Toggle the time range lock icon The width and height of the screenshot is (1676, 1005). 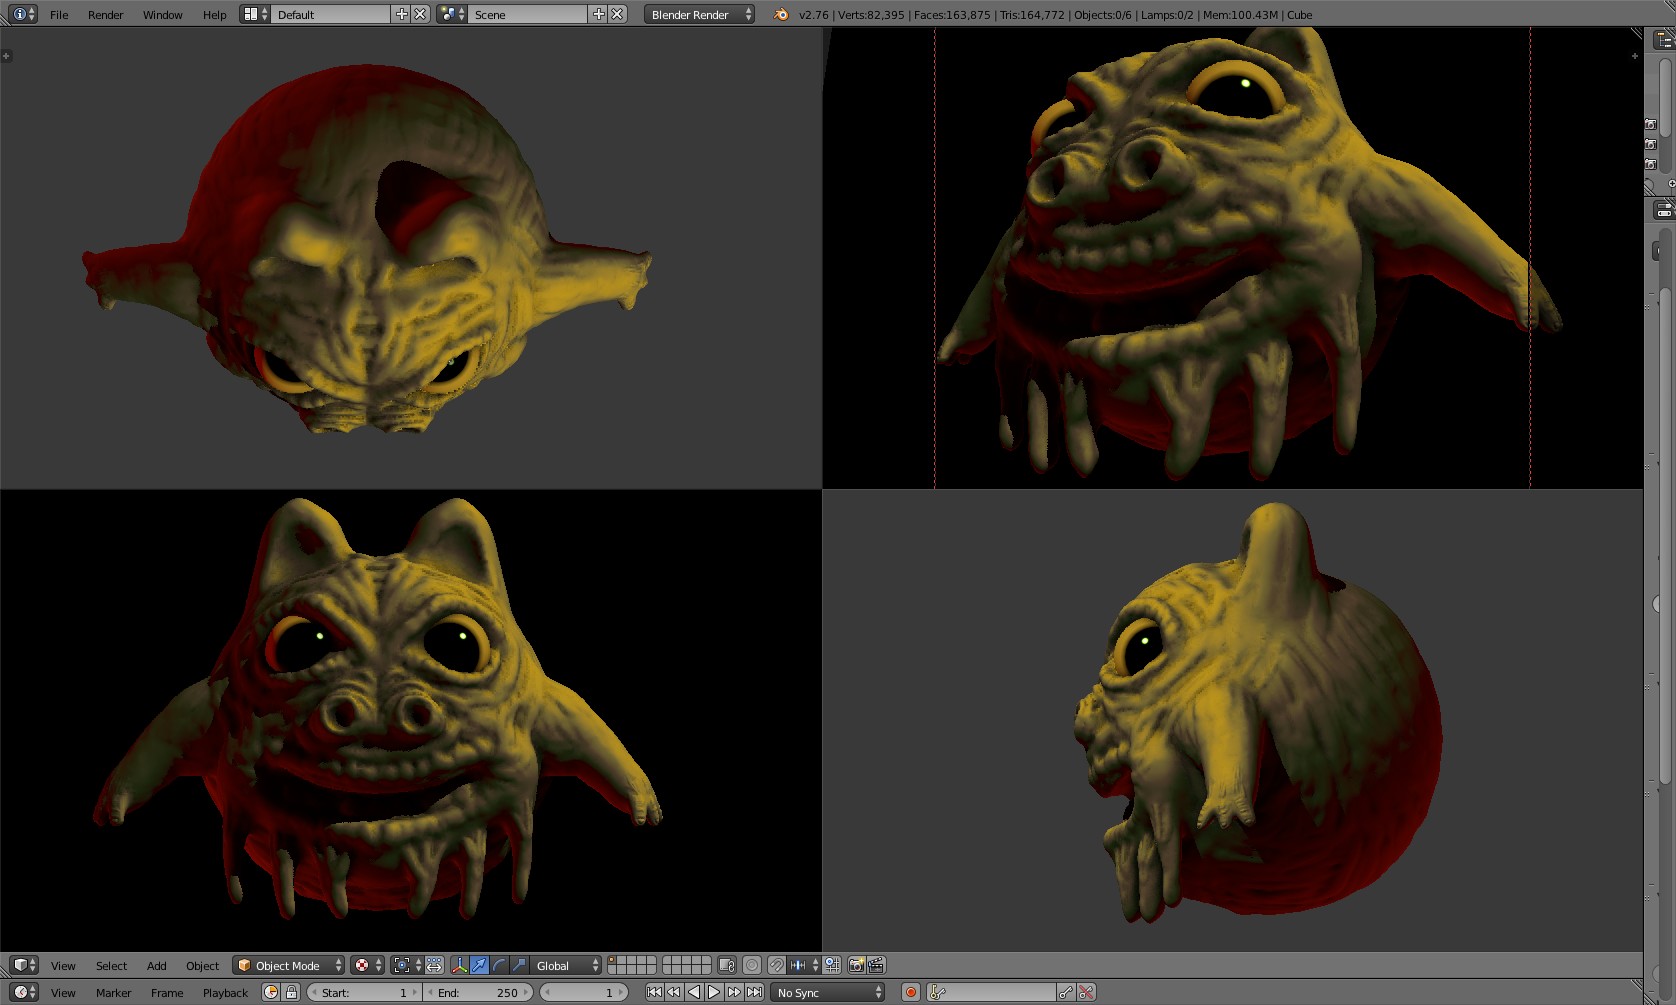pyautogui.click(x=291, y=992)
